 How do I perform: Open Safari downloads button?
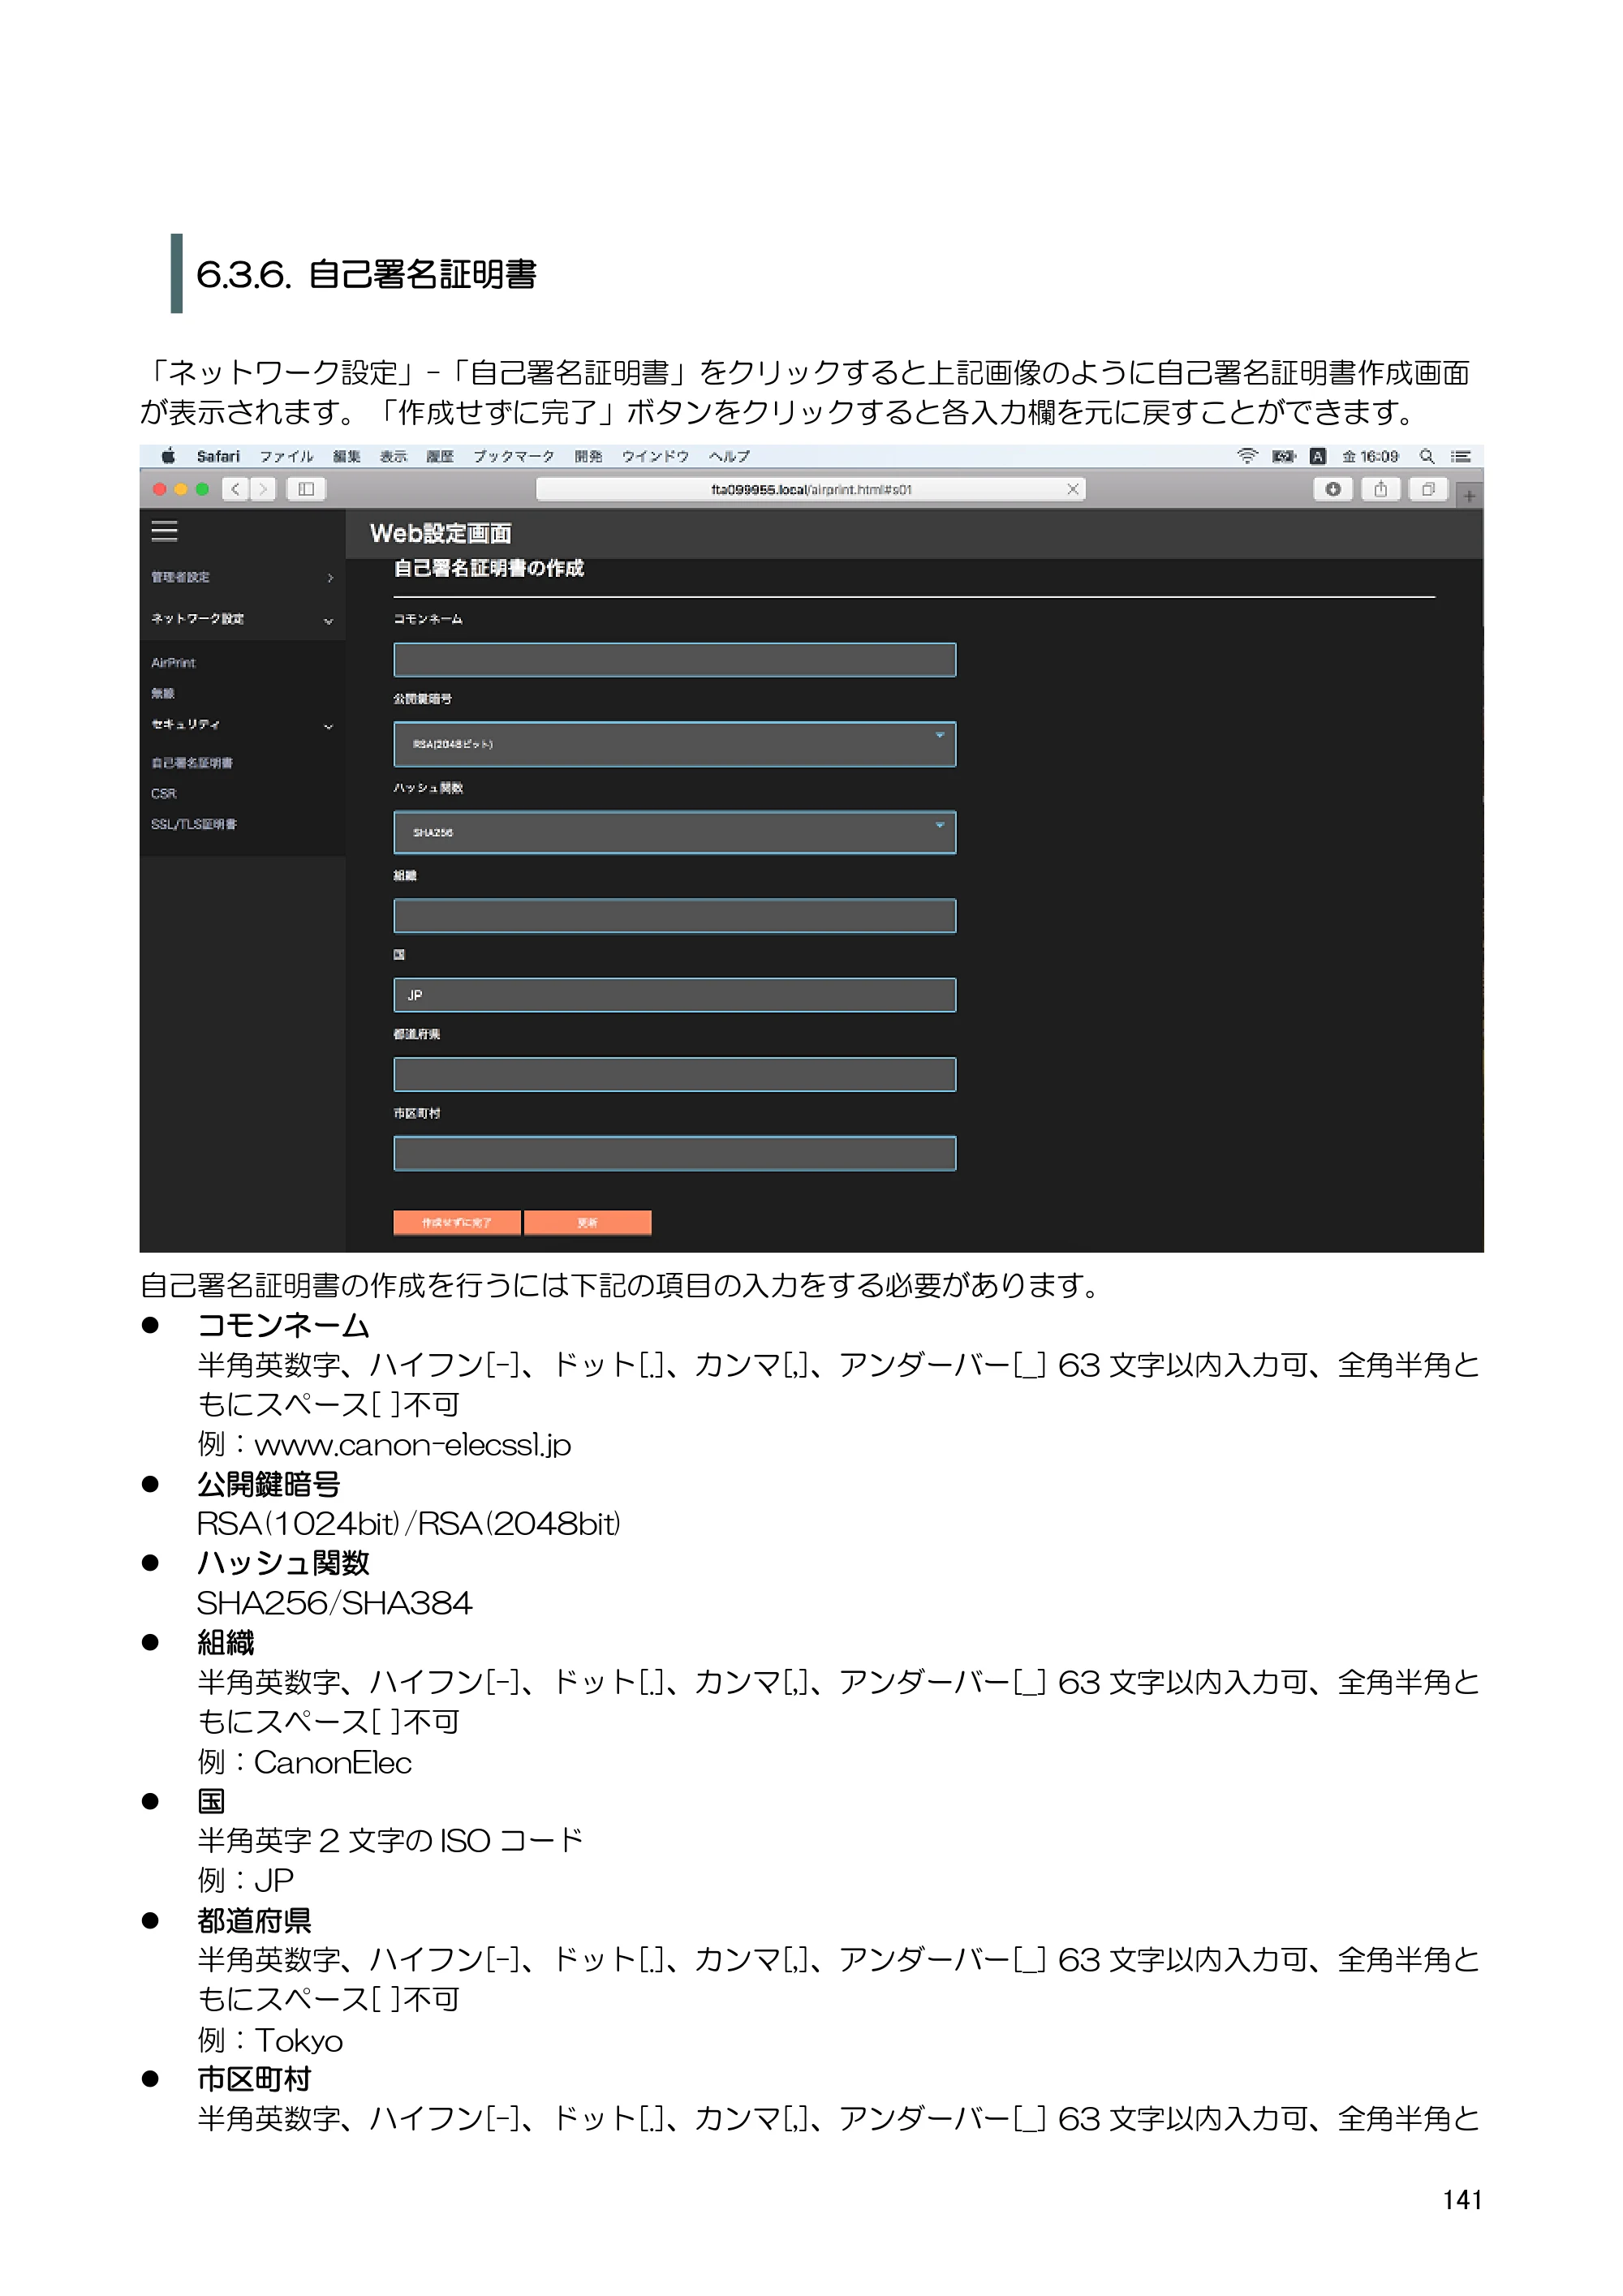[1332, 489]
